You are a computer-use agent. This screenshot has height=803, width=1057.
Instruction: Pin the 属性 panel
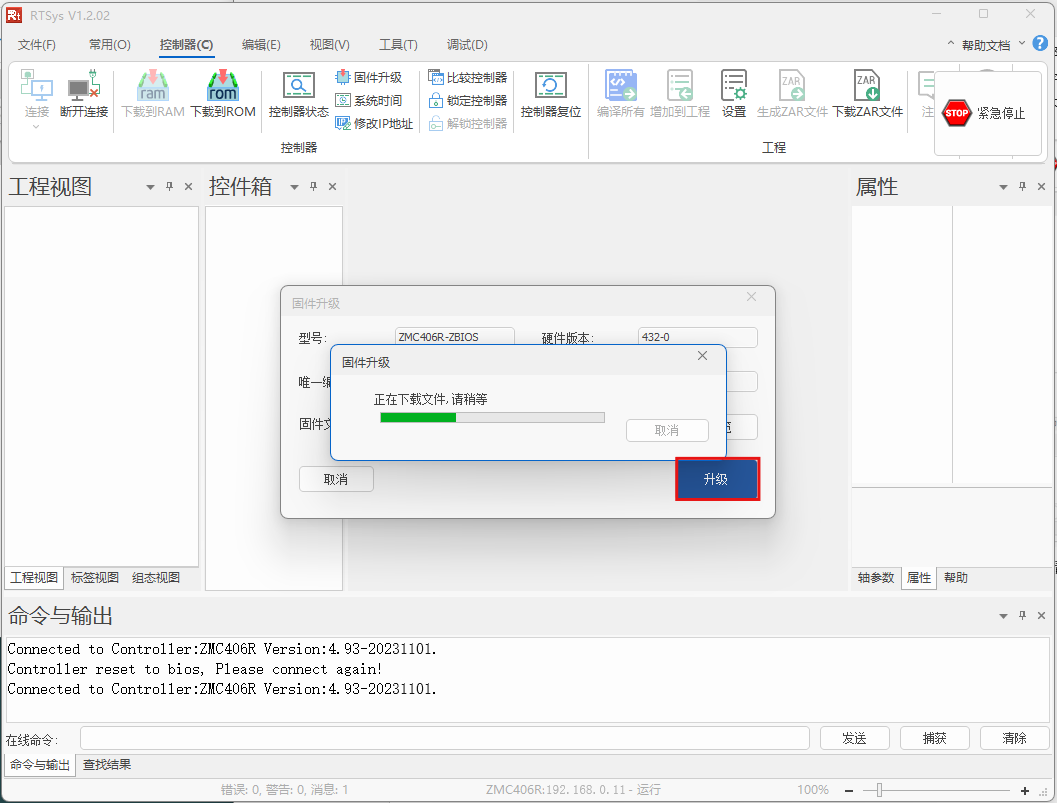tap(1023, 187)
